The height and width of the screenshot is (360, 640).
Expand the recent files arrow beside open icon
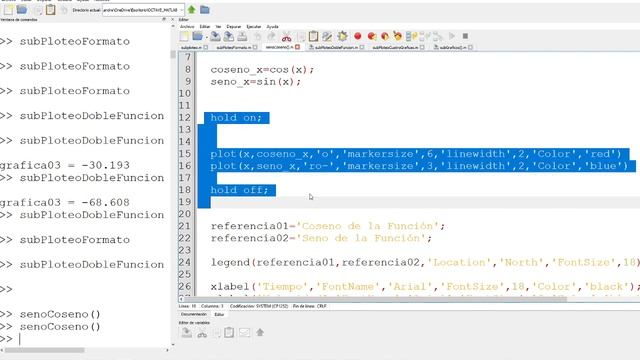[x=207, y=37]
